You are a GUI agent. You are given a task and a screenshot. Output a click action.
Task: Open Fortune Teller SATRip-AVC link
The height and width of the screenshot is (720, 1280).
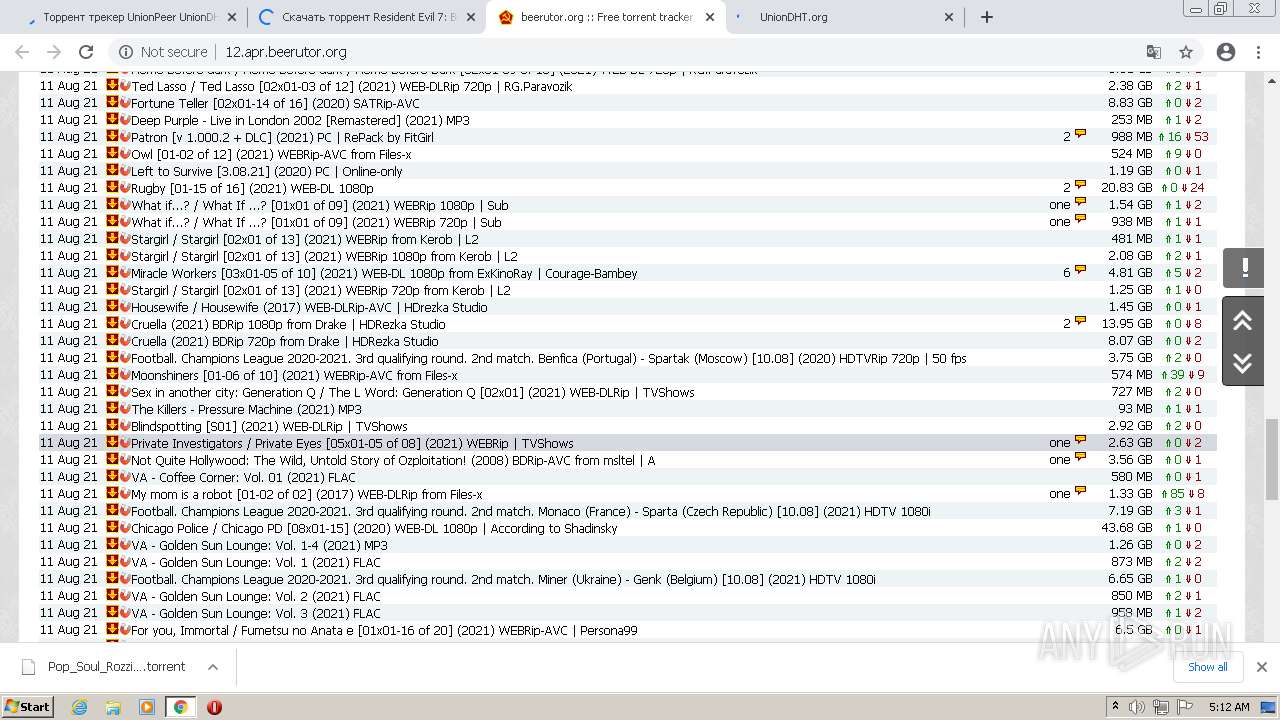point(276,104)
